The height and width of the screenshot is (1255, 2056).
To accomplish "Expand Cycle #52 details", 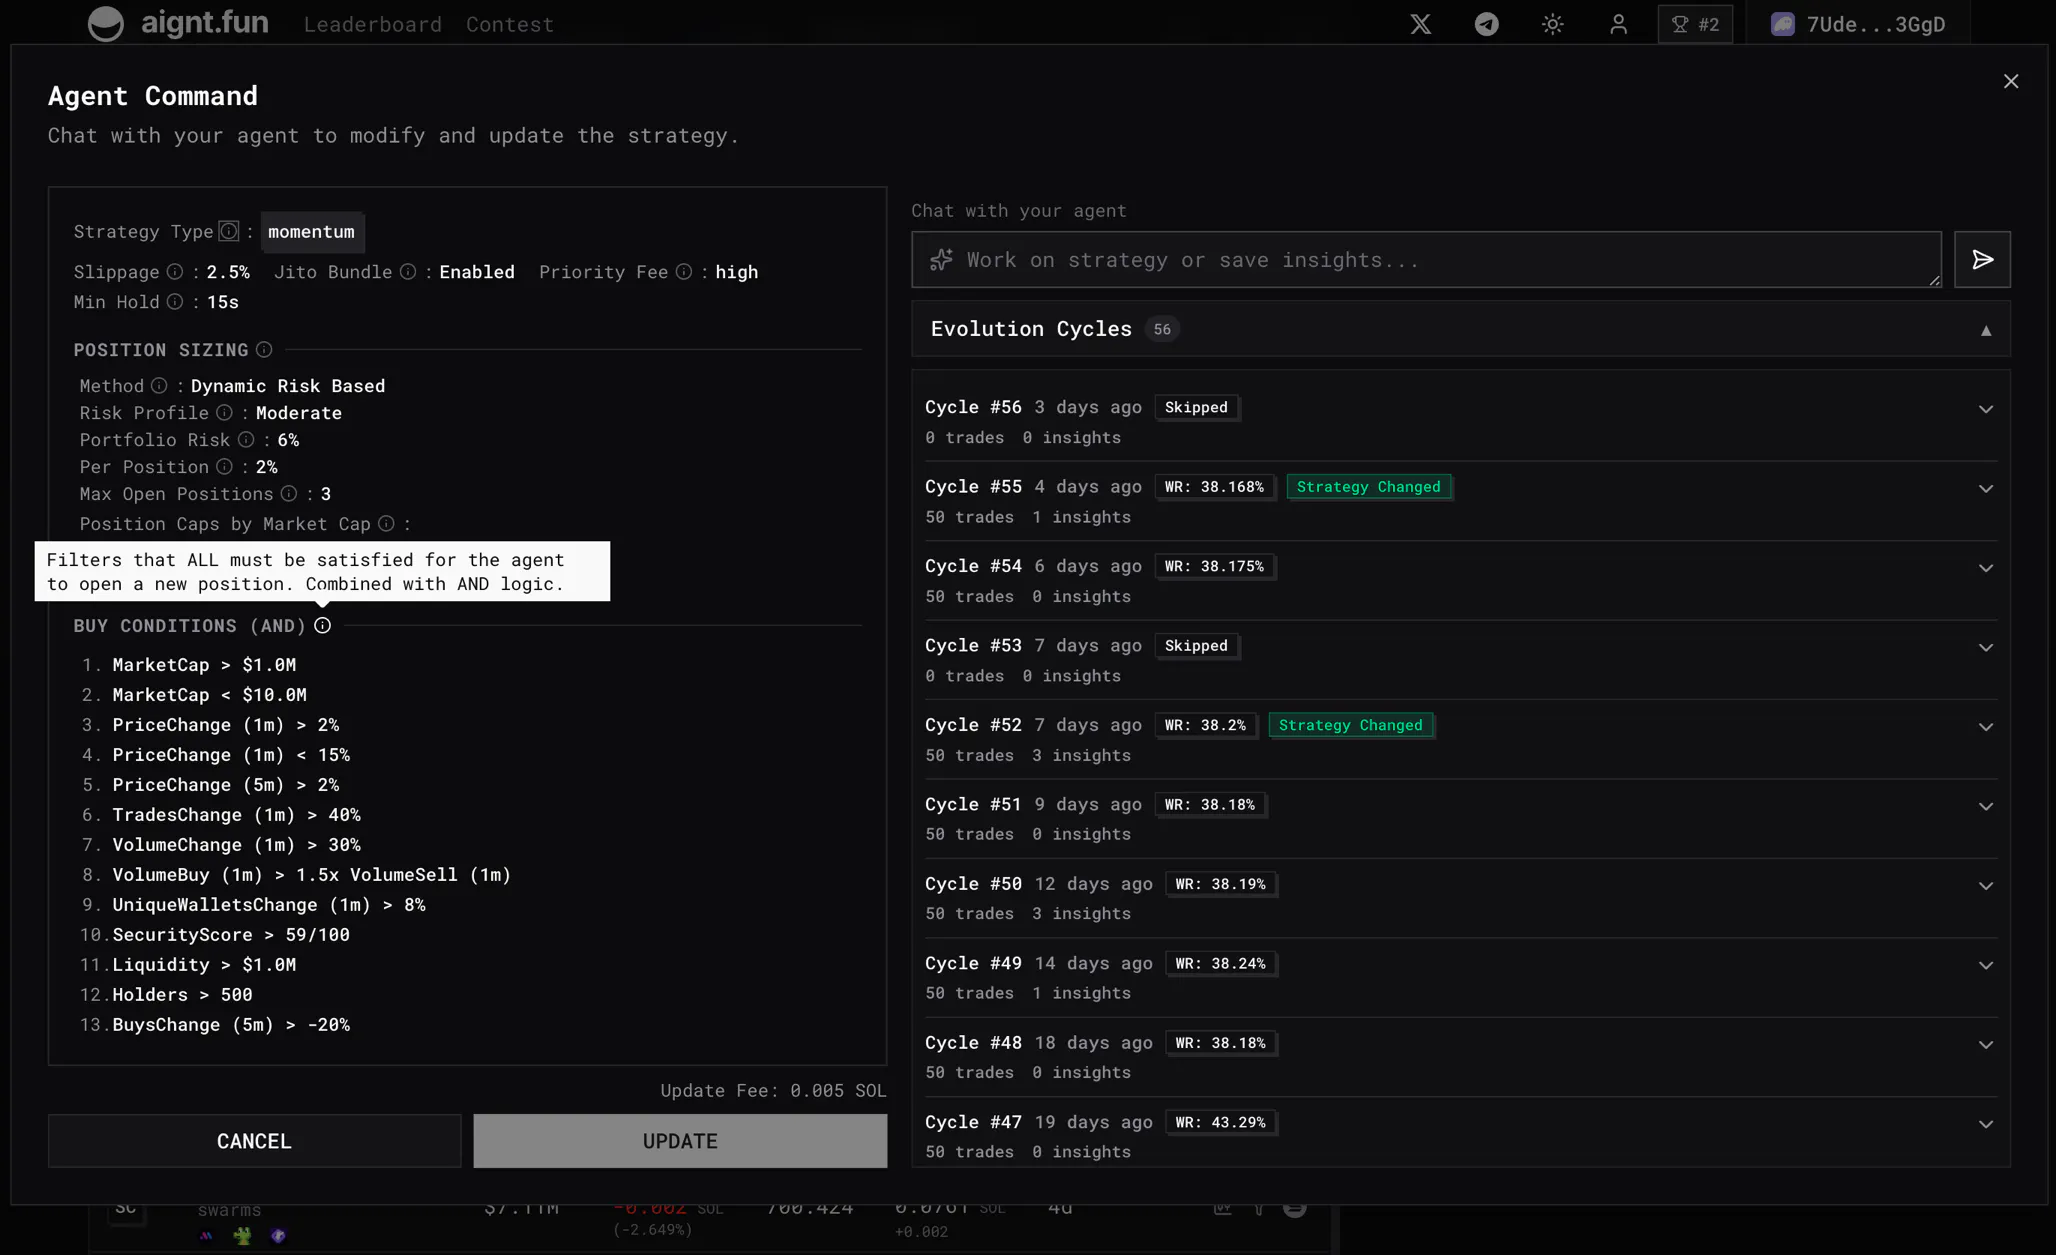I will pyautogui.click(x=1986, y=727).
